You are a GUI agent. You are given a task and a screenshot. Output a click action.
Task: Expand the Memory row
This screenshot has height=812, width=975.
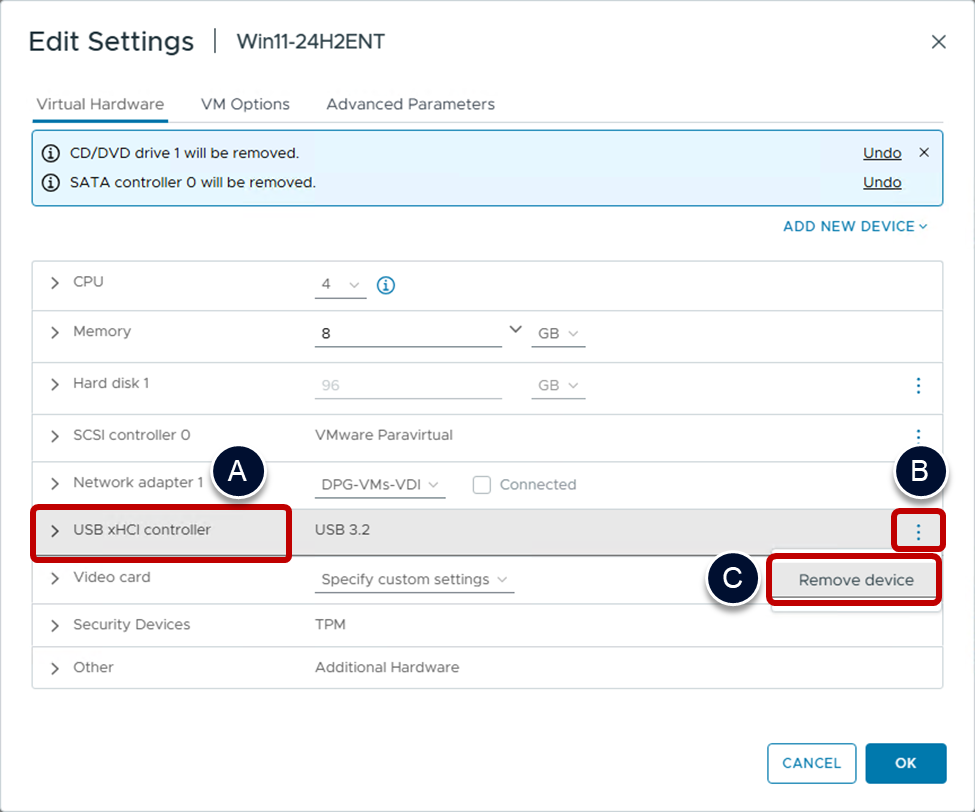(x=55, y=332)
